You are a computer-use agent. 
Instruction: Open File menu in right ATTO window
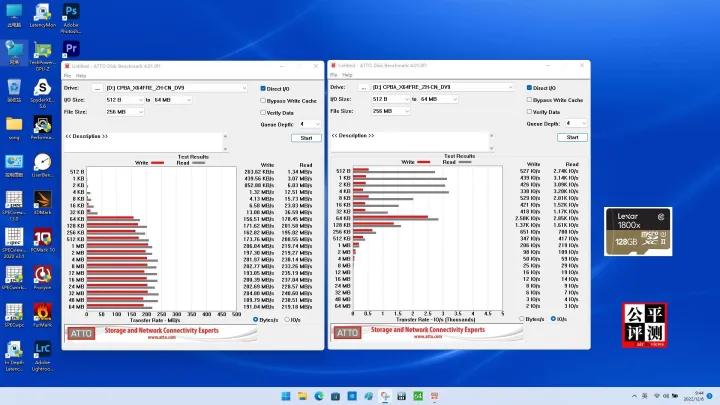click(x=333, y=74)
